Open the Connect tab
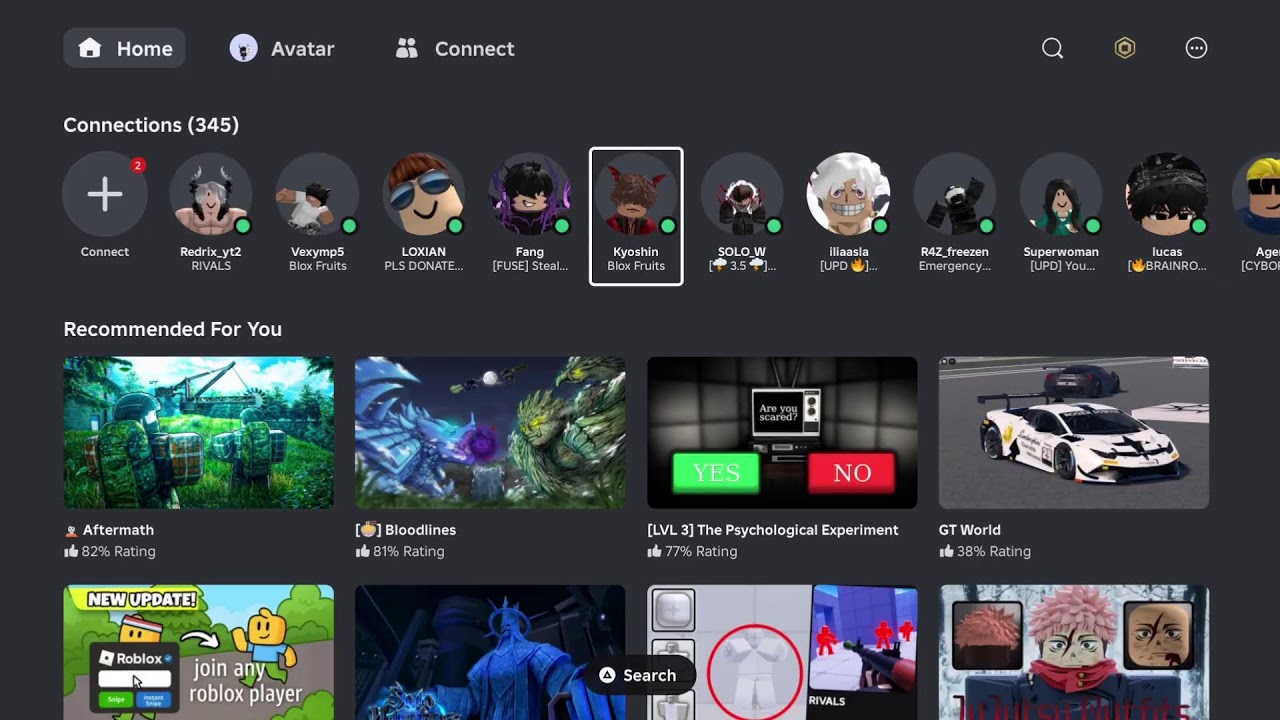Image resolution: width=1280 pixels, height=720 pixels. (x=454, y=48)
